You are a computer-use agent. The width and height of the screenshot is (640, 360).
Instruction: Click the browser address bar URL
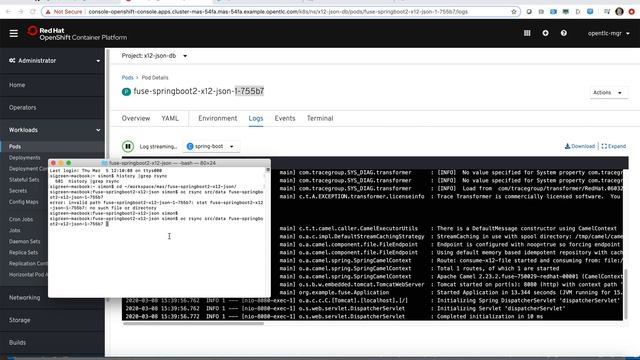[278, 12]
